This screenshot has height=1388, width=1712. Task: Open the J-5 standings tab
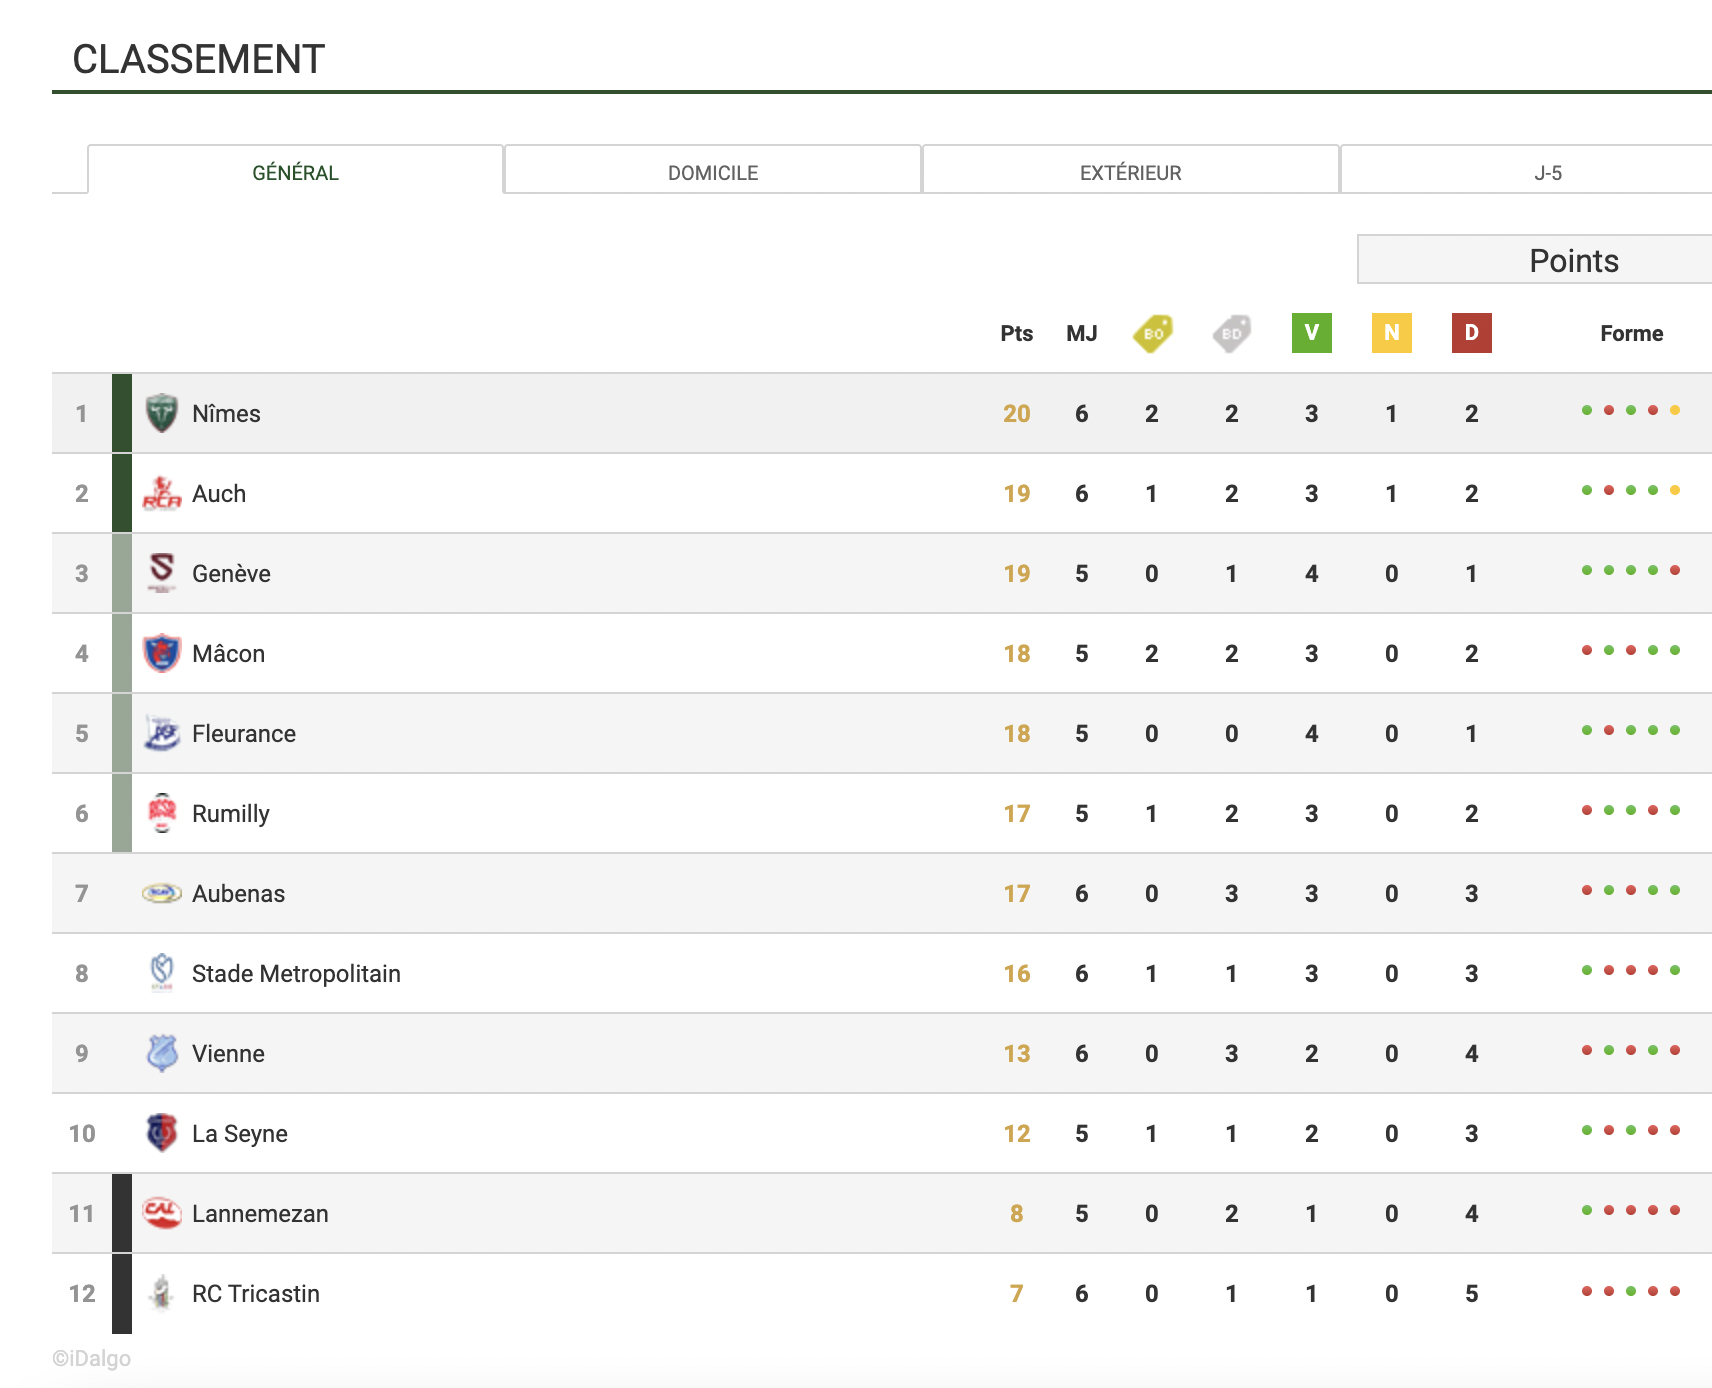(x=1547, y=172)
